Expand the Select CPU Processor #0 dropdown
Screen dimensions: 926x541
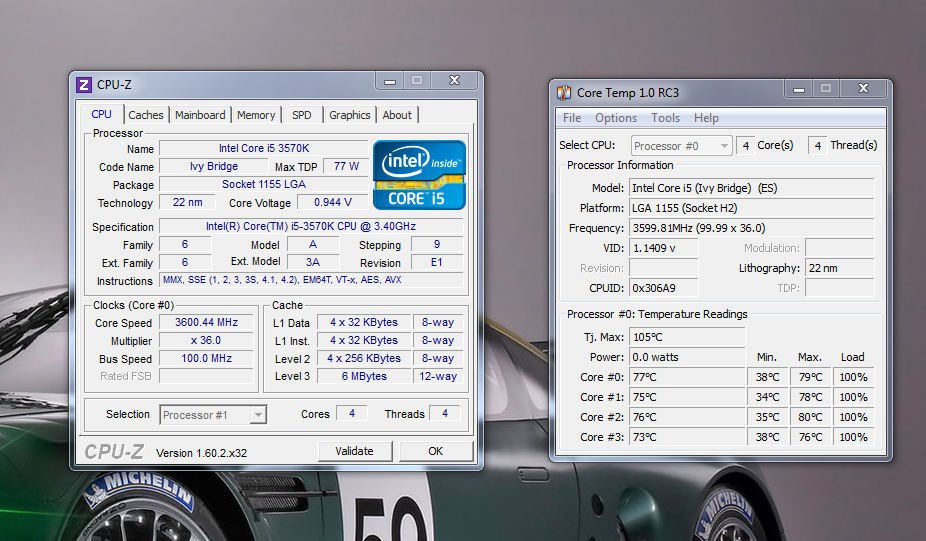coord(724,146)
